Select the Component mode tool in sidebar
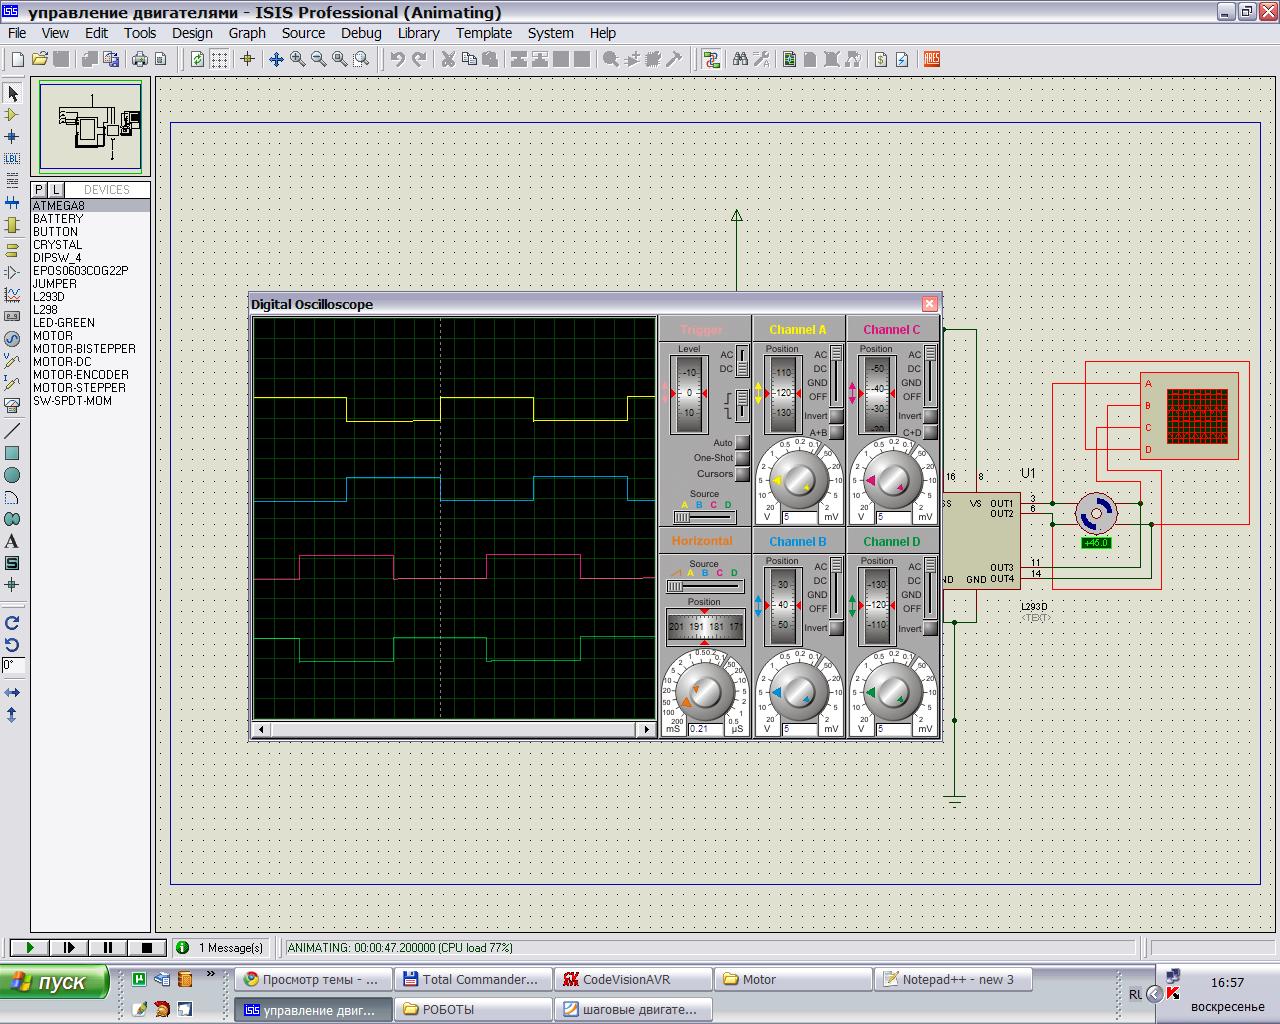 coord(12,115)
